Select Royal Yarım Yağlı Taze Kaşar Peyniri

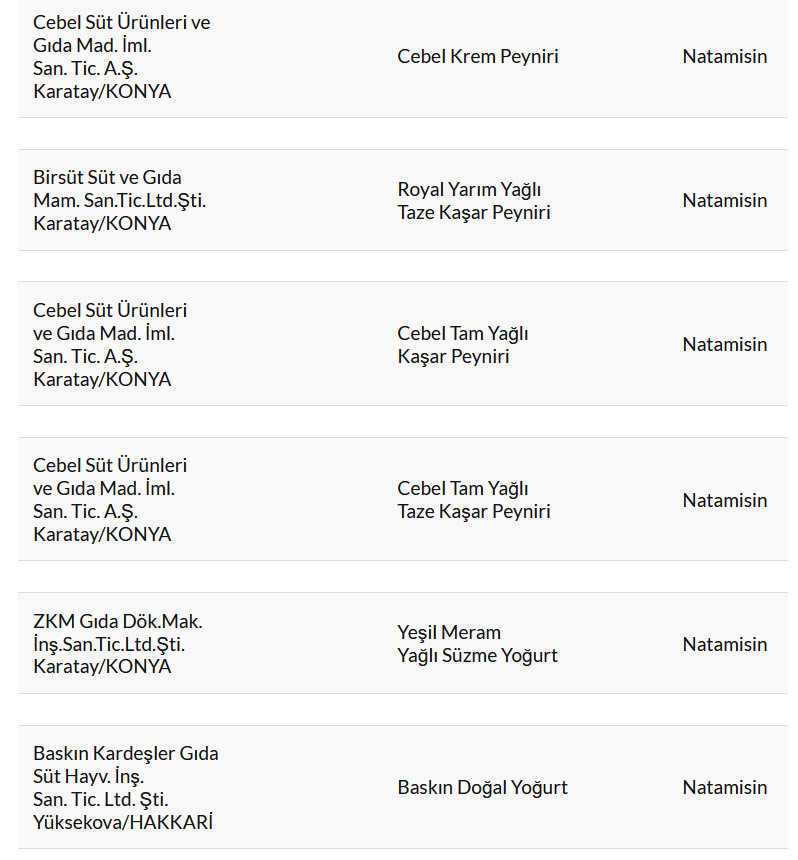pos(473,201)
